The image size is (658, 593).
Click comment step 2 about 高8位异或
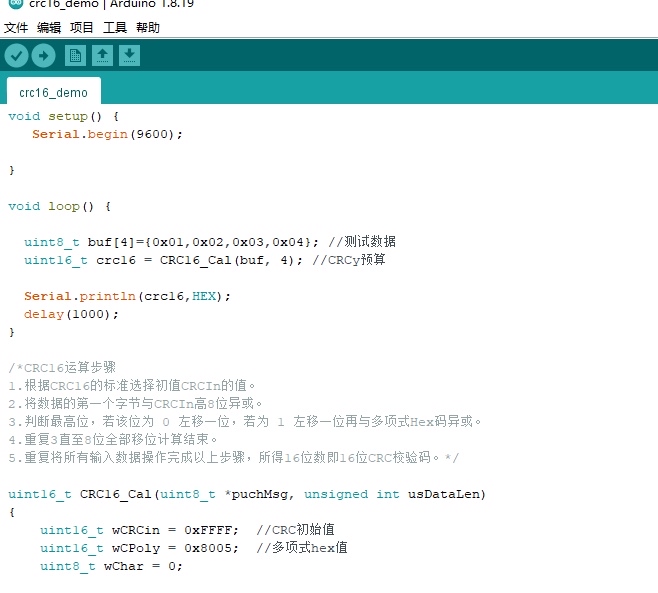(x=135, y=404)
